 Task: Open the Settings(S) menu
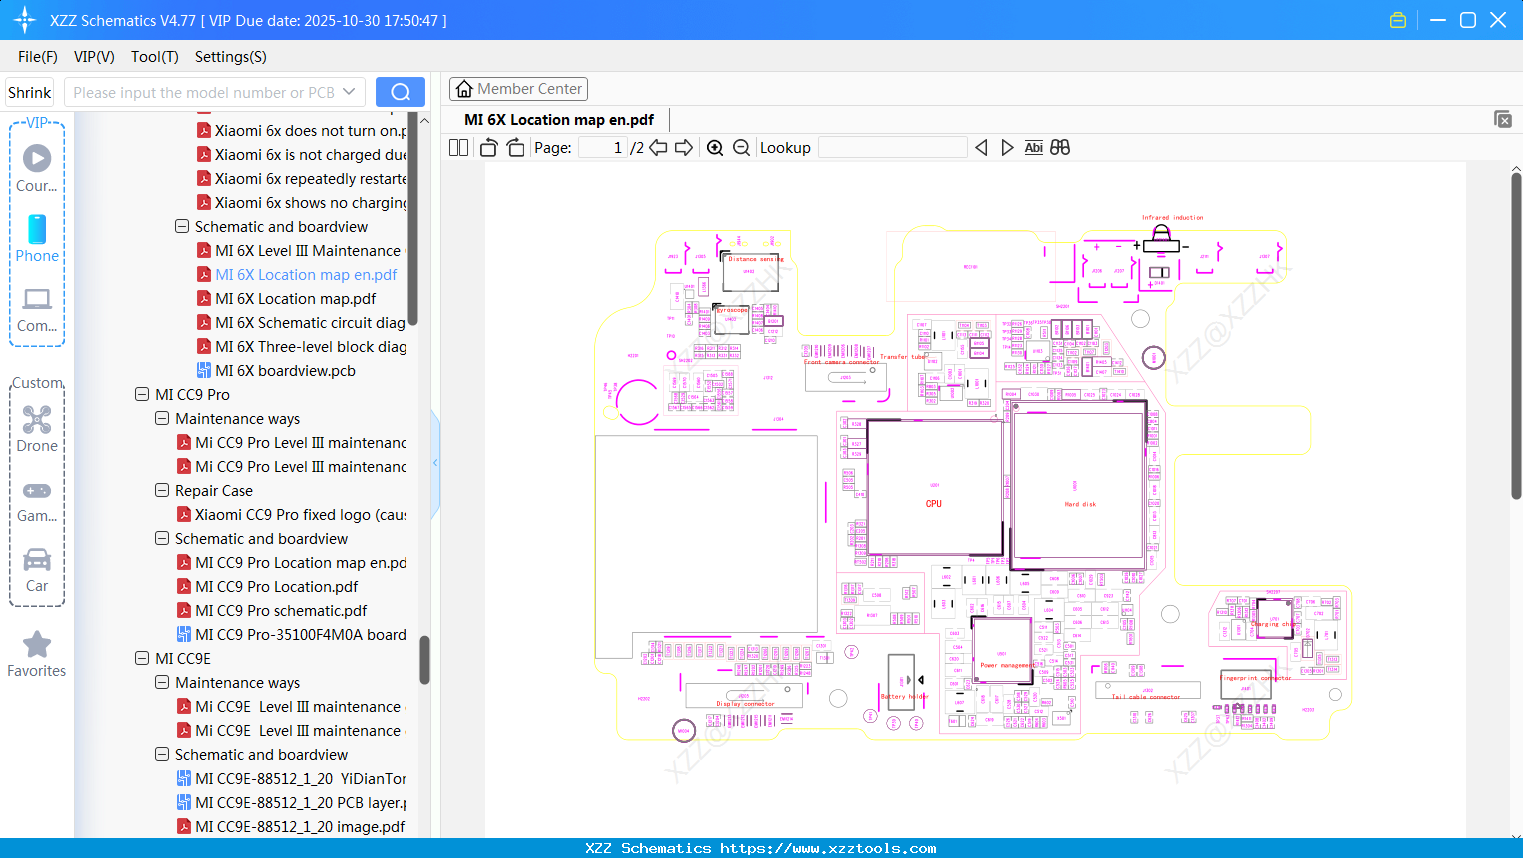[230, 57]
